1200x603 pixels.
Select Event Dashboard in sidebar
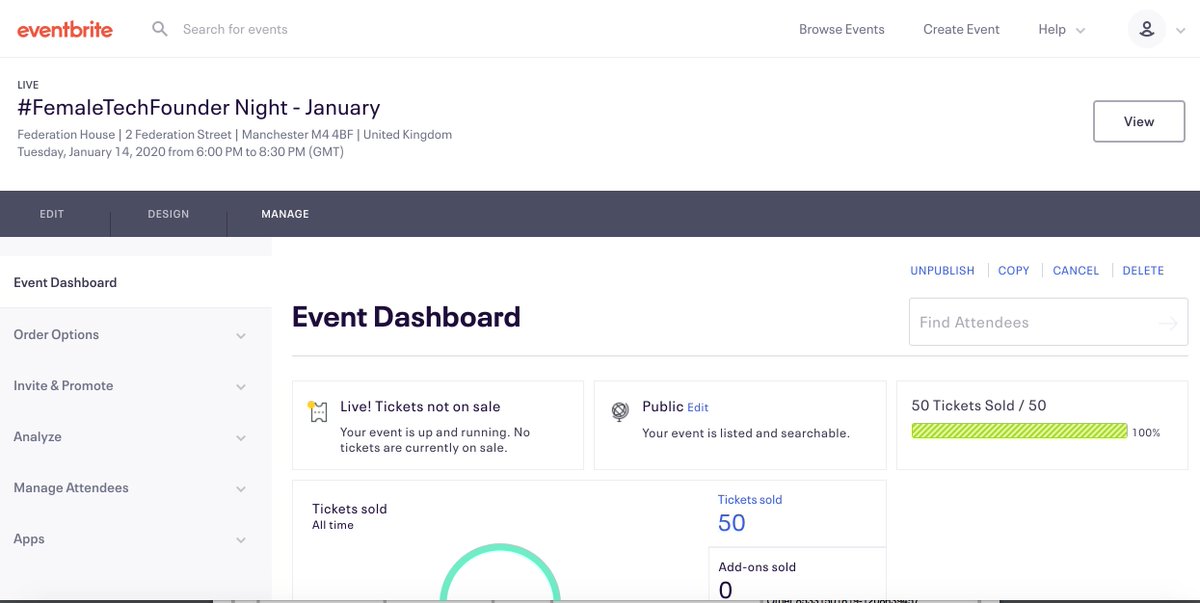pos(135,283)
